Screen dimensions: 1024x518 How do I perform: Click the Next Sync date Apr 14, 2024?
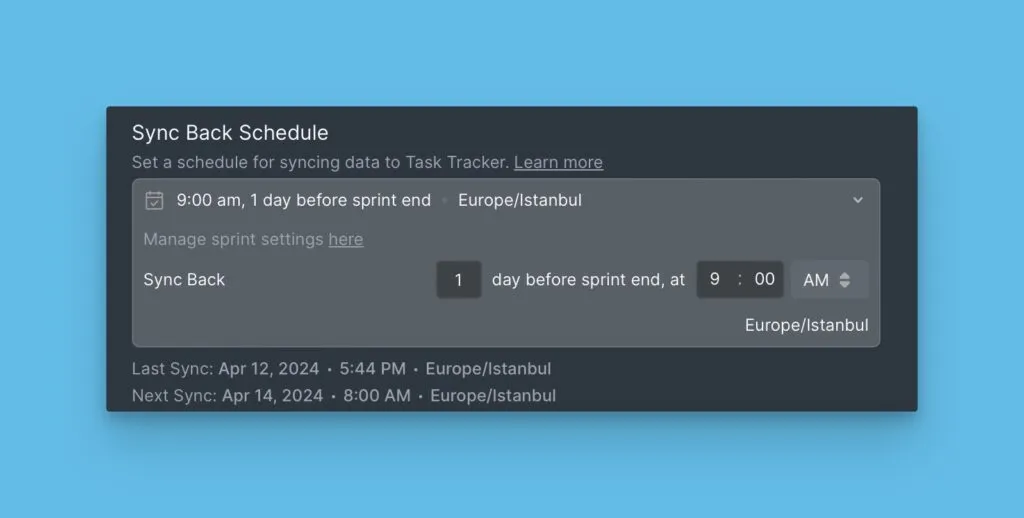click(272, 396)
